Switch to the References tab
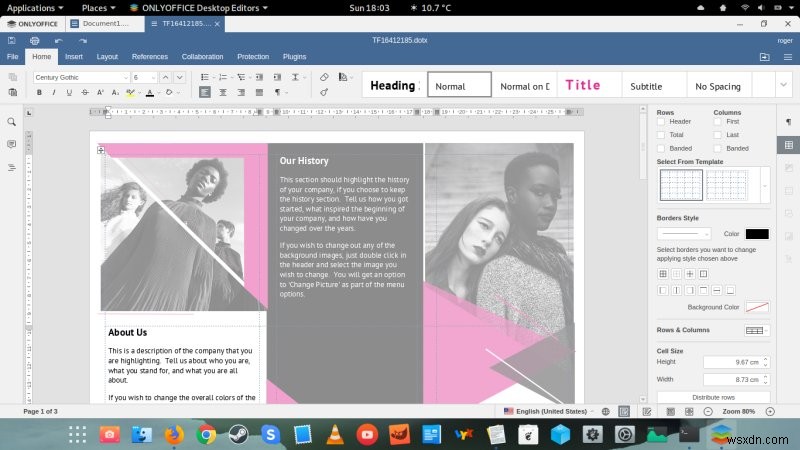The width and height of the screenshot is (800, 450). point(149,57)
